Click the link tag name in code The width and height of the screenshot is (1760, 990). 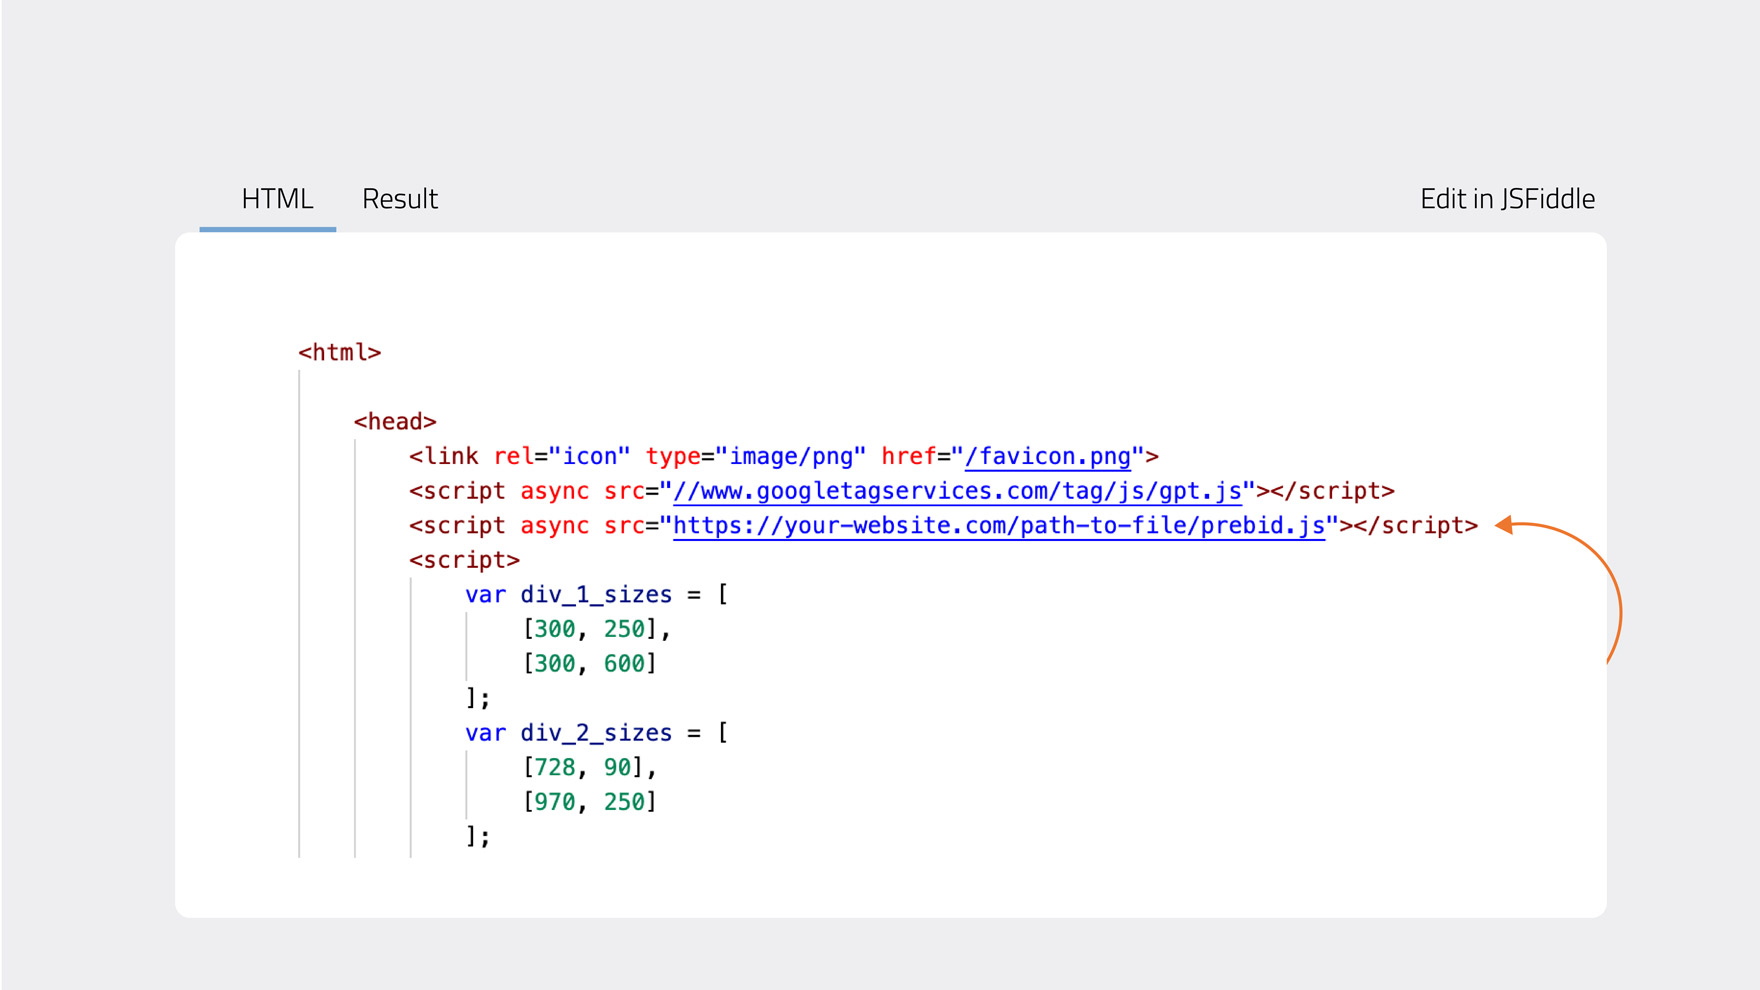(x=450, y=457)
